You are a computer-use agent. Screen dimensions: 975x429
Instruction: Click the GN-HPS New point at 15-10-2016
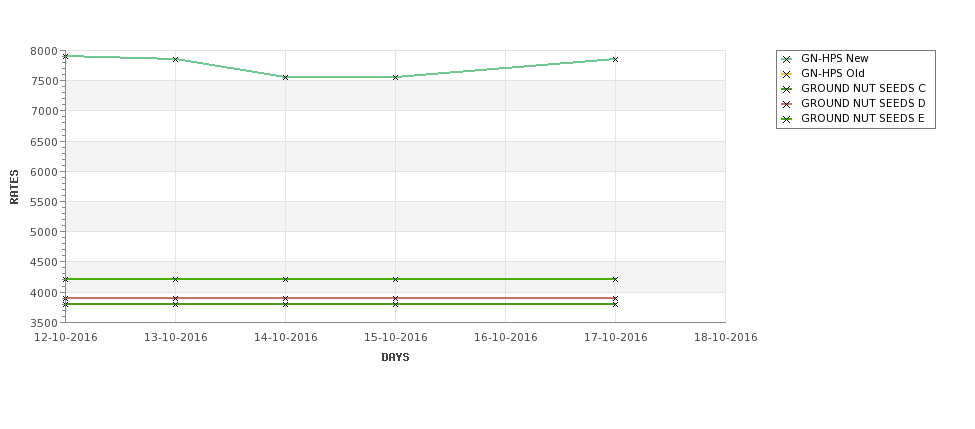(395, 77)
